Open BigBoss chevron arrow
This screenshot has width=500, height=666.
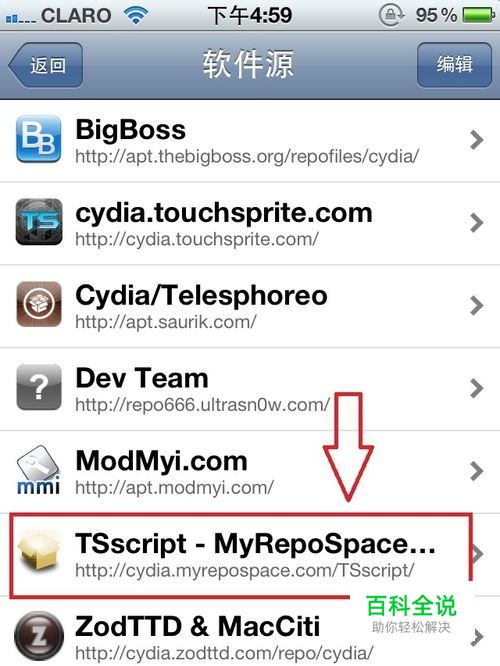coord(477,140)
